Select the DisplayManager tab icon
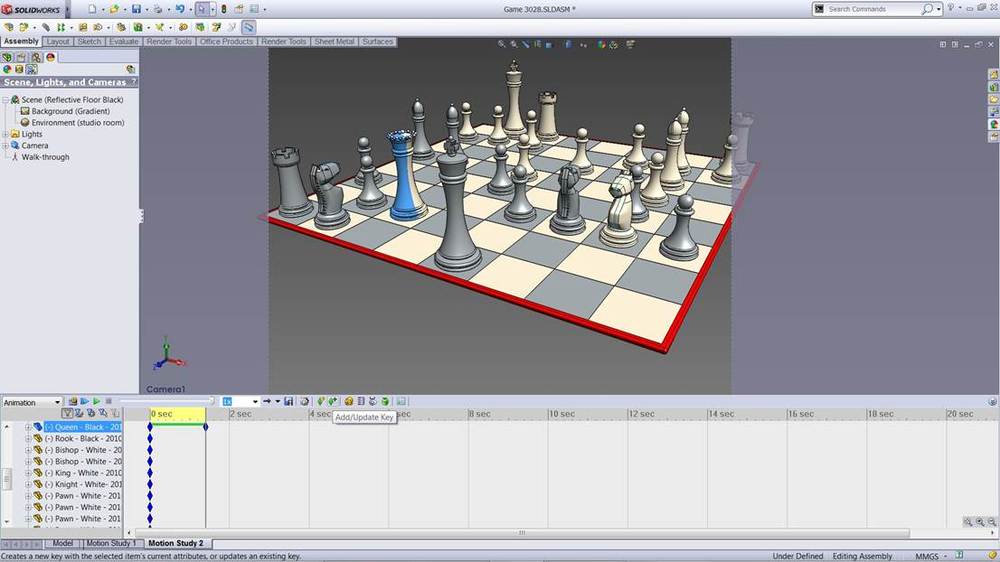 [50, 57]
